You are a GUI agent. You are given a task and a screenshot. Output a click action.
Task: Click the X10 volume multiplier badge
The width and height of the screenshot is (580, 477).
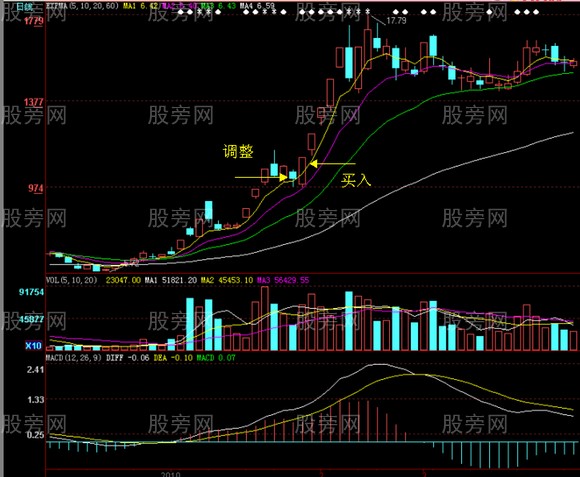tap(33, 346)
